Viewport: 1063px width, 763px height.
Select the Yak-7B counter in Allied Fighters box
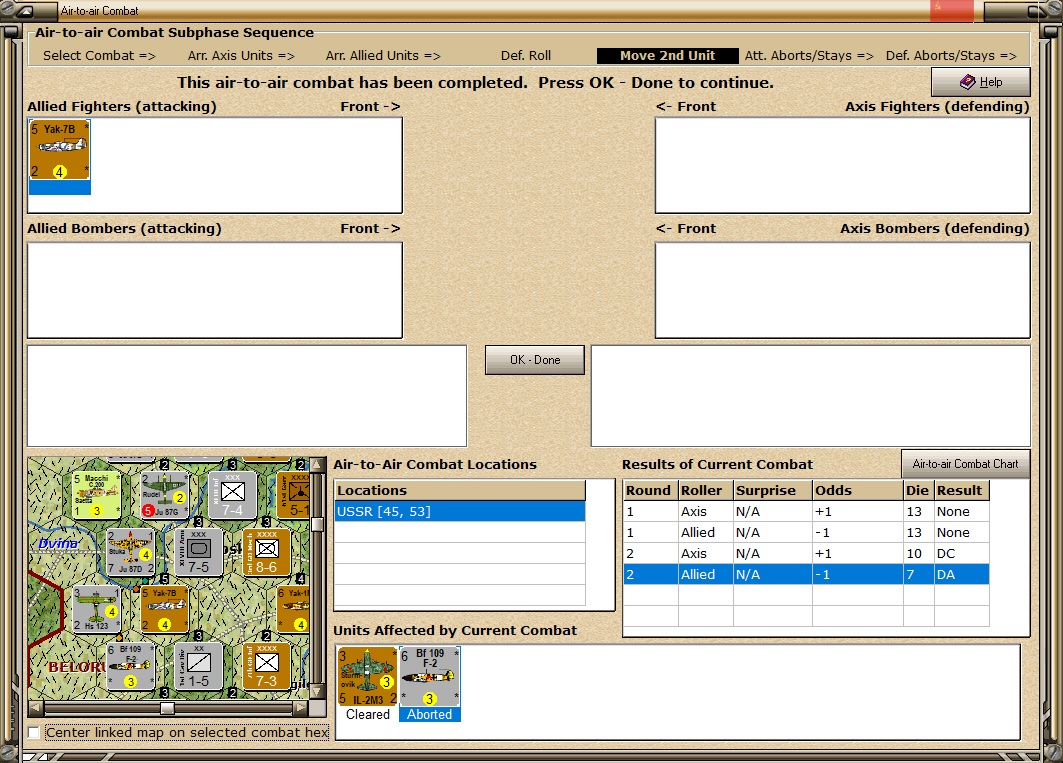[x=60, y=150]
